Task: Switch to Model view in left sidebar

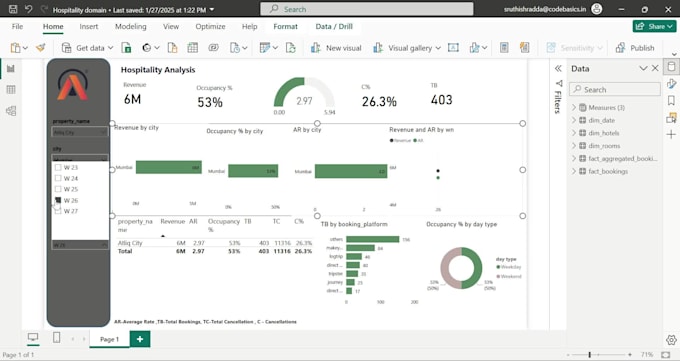Action: point(11,111)
